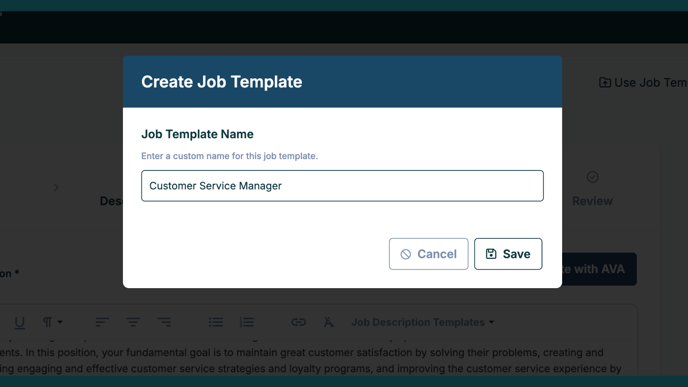The width and height of the screenshot is (688, 387).
Task: Click the Save button in dialog
Action: (x=508, y=254)
